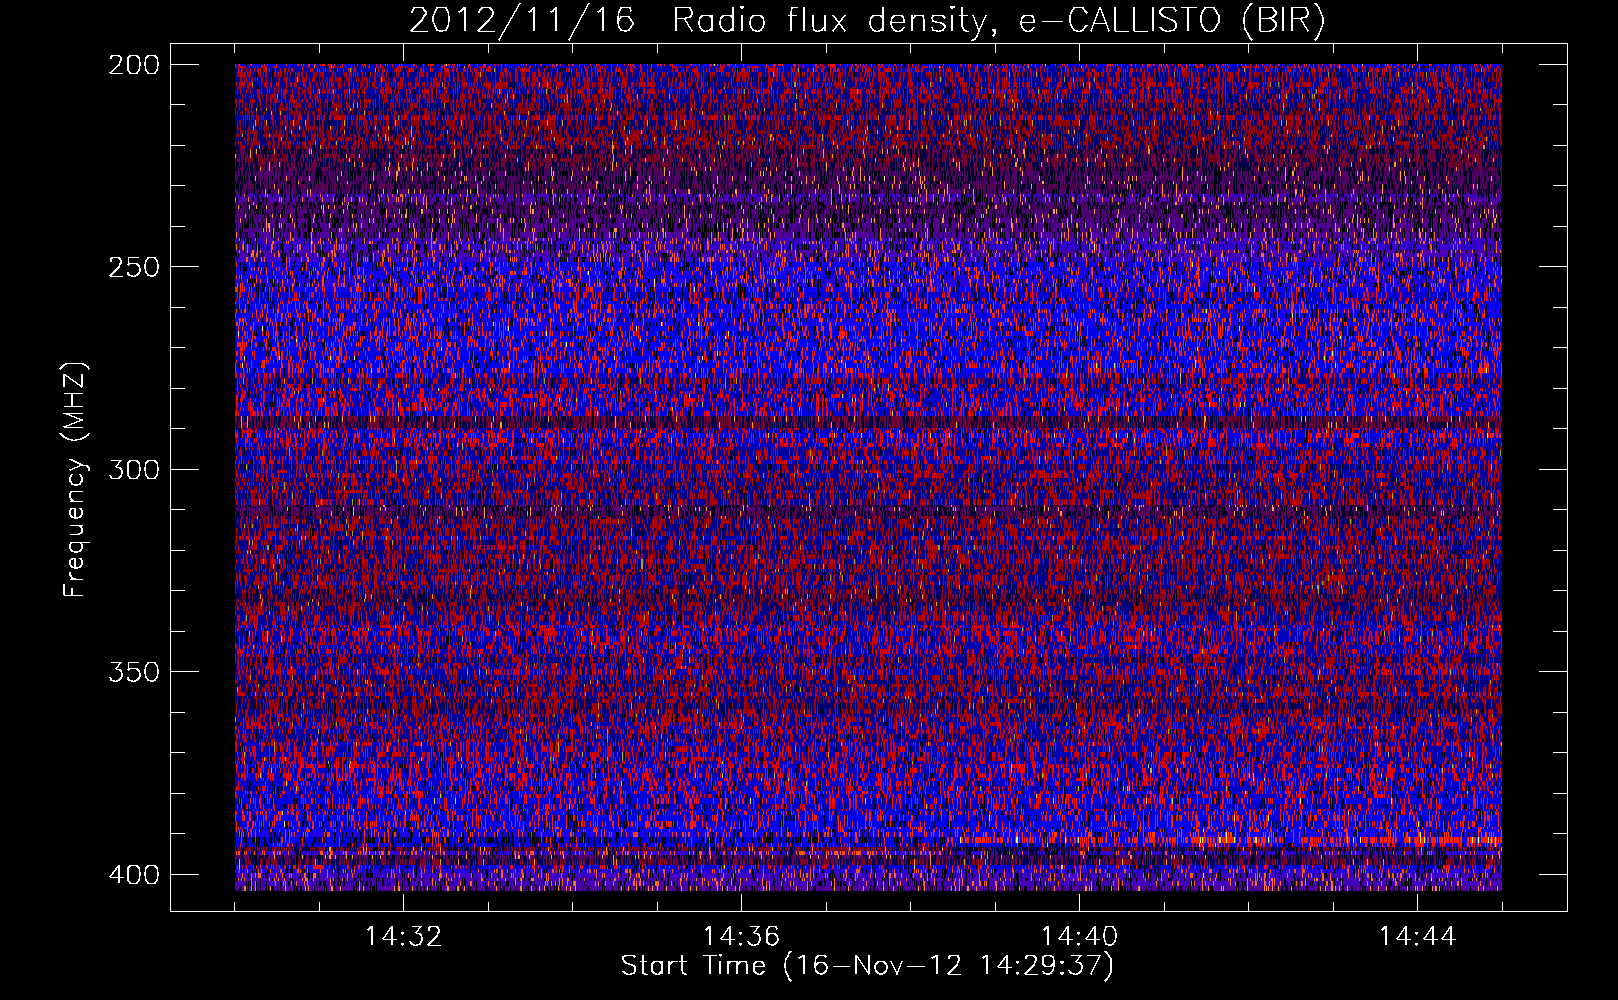The image size is (1618, 1000).
Task: Select the '250' frequency axis label
Action: pos(134,267)
